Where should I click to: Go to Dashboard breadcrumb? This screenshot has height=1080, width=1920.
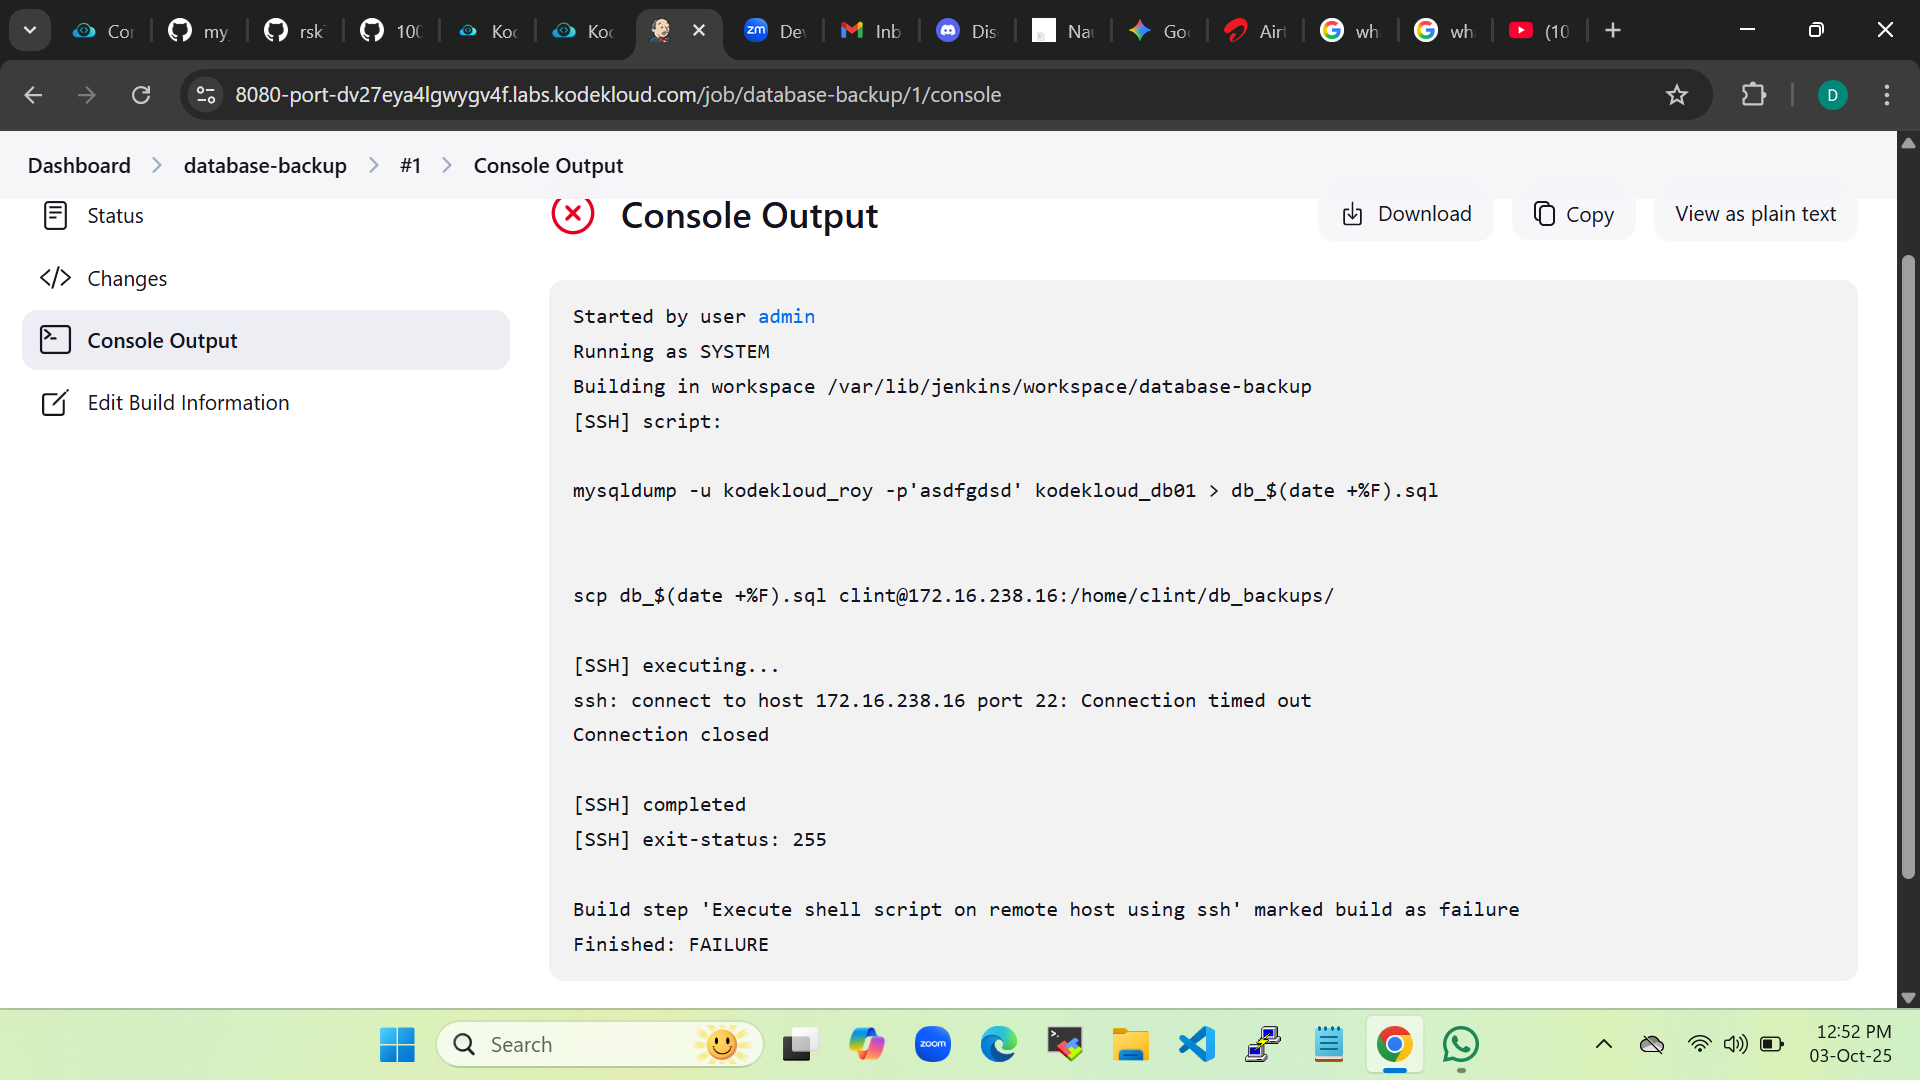tap(79, 166)
